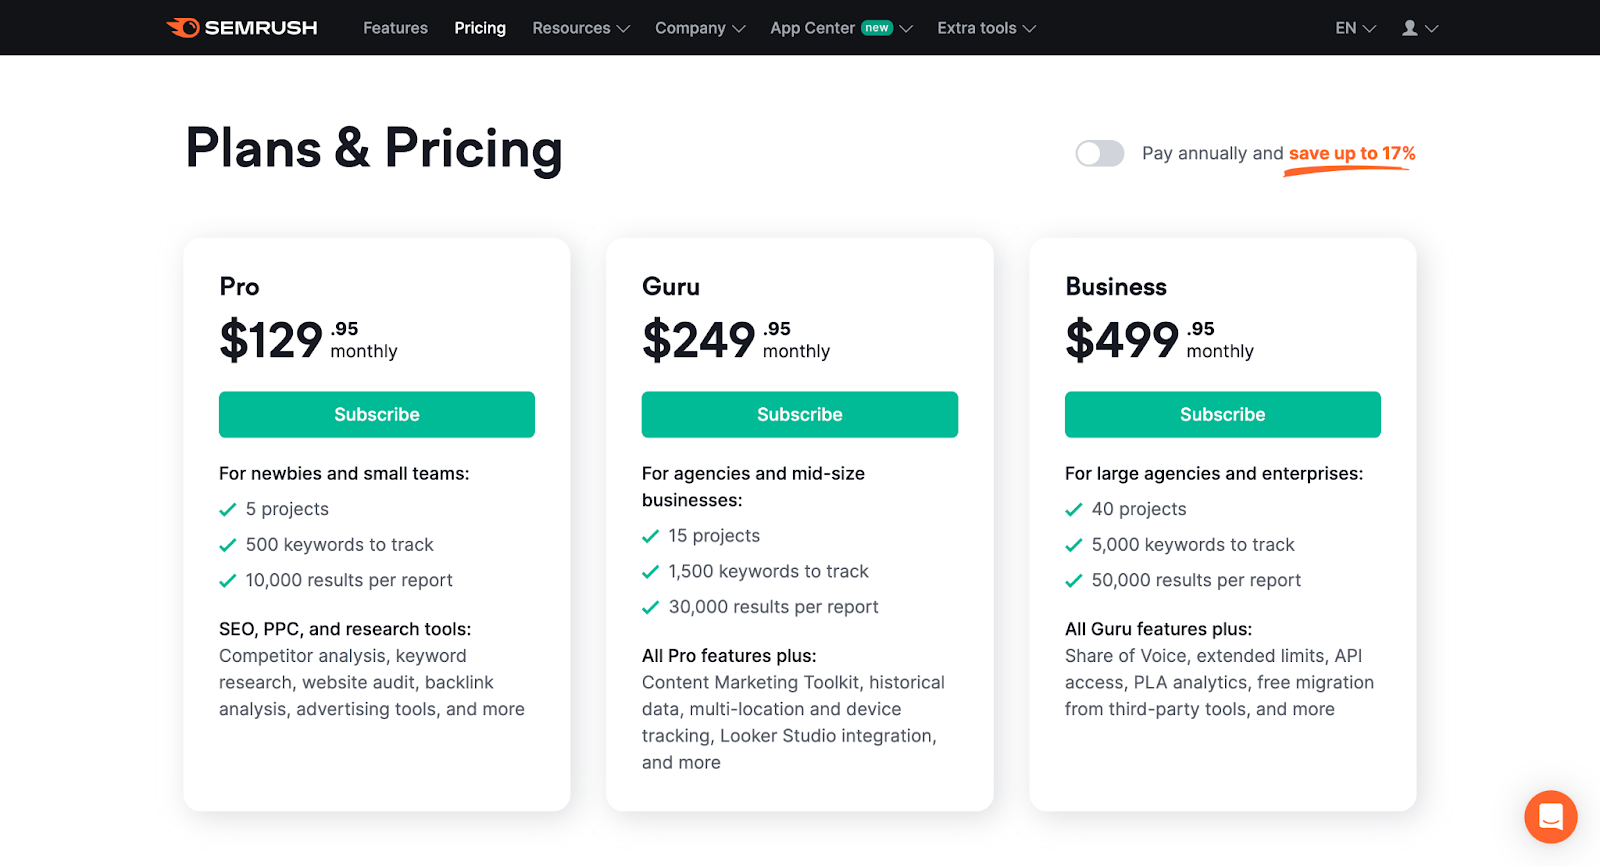Subscribe to the Guru plan

pos(799,414)
